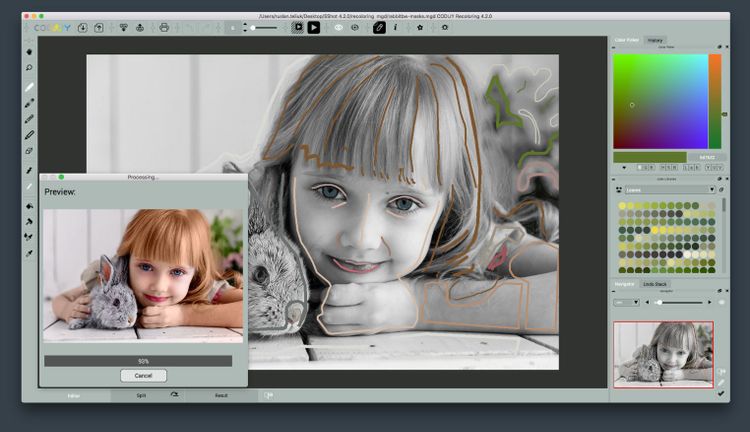Open the navigator zoom level dropdown

pos(627,302)
